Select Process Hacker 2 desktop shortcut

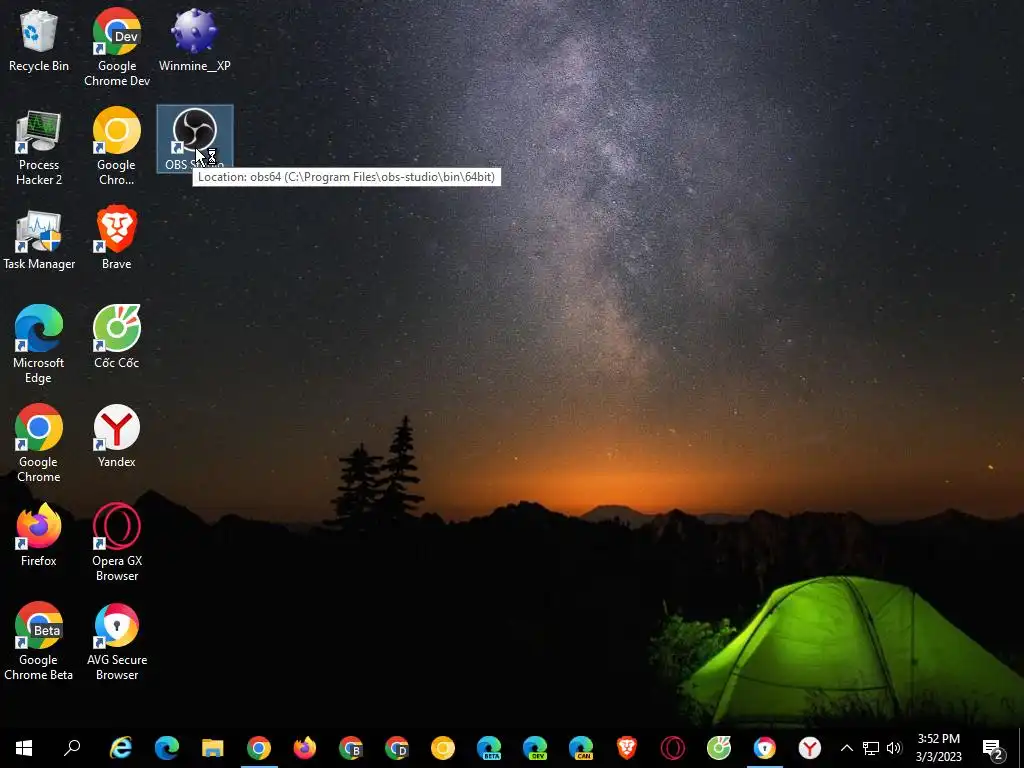39,148
